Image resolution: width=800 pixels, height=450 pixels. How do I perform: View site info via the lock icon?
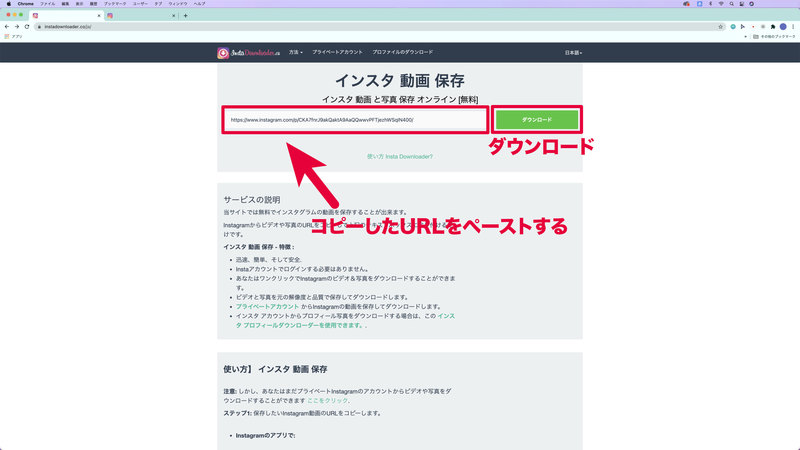(39, 27)
